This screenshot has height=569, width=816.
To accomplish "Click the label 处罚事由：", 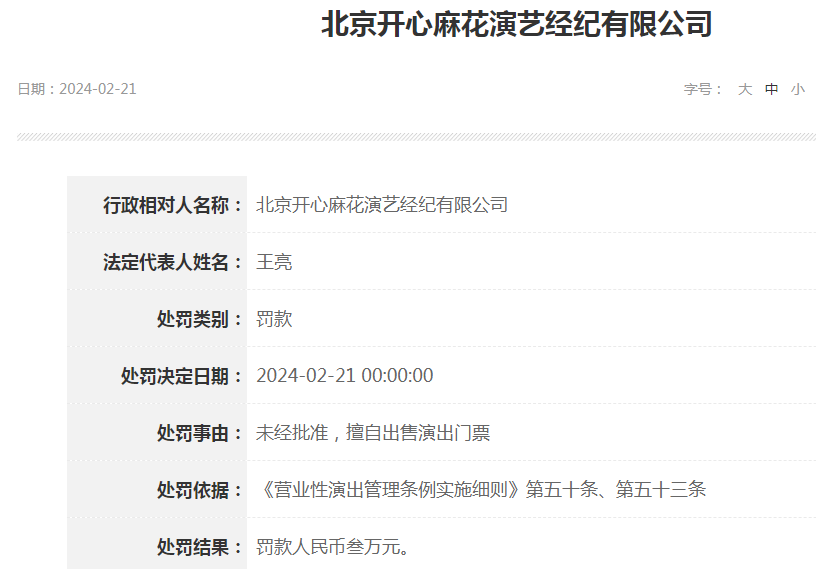I will [200, 433].
